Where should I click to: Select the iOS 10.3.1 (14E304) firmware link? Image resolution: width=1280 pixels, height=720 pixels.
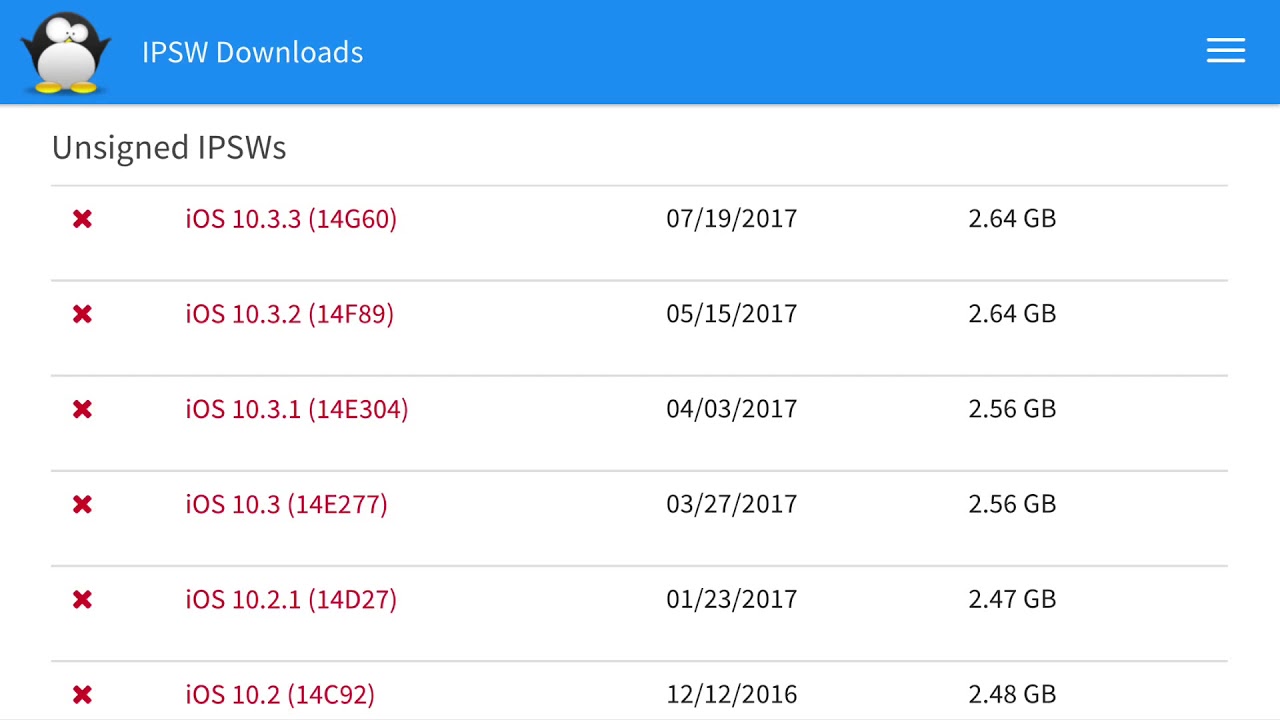[296, 409]
